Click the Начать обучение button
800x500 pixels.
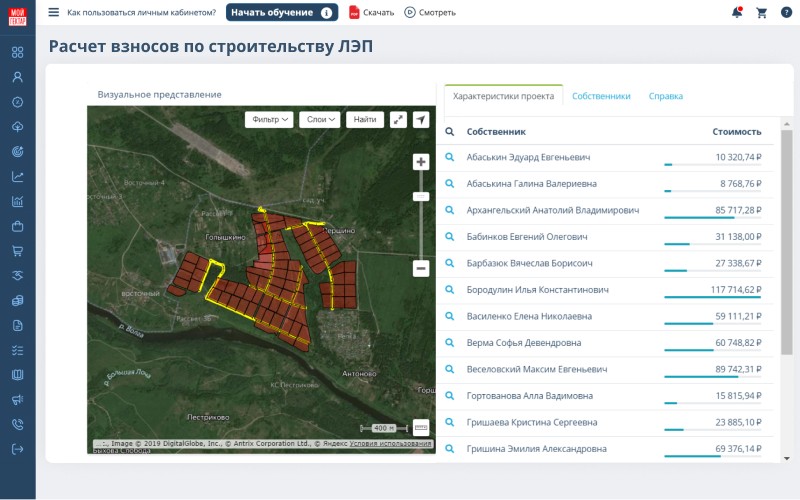[281, 12]
